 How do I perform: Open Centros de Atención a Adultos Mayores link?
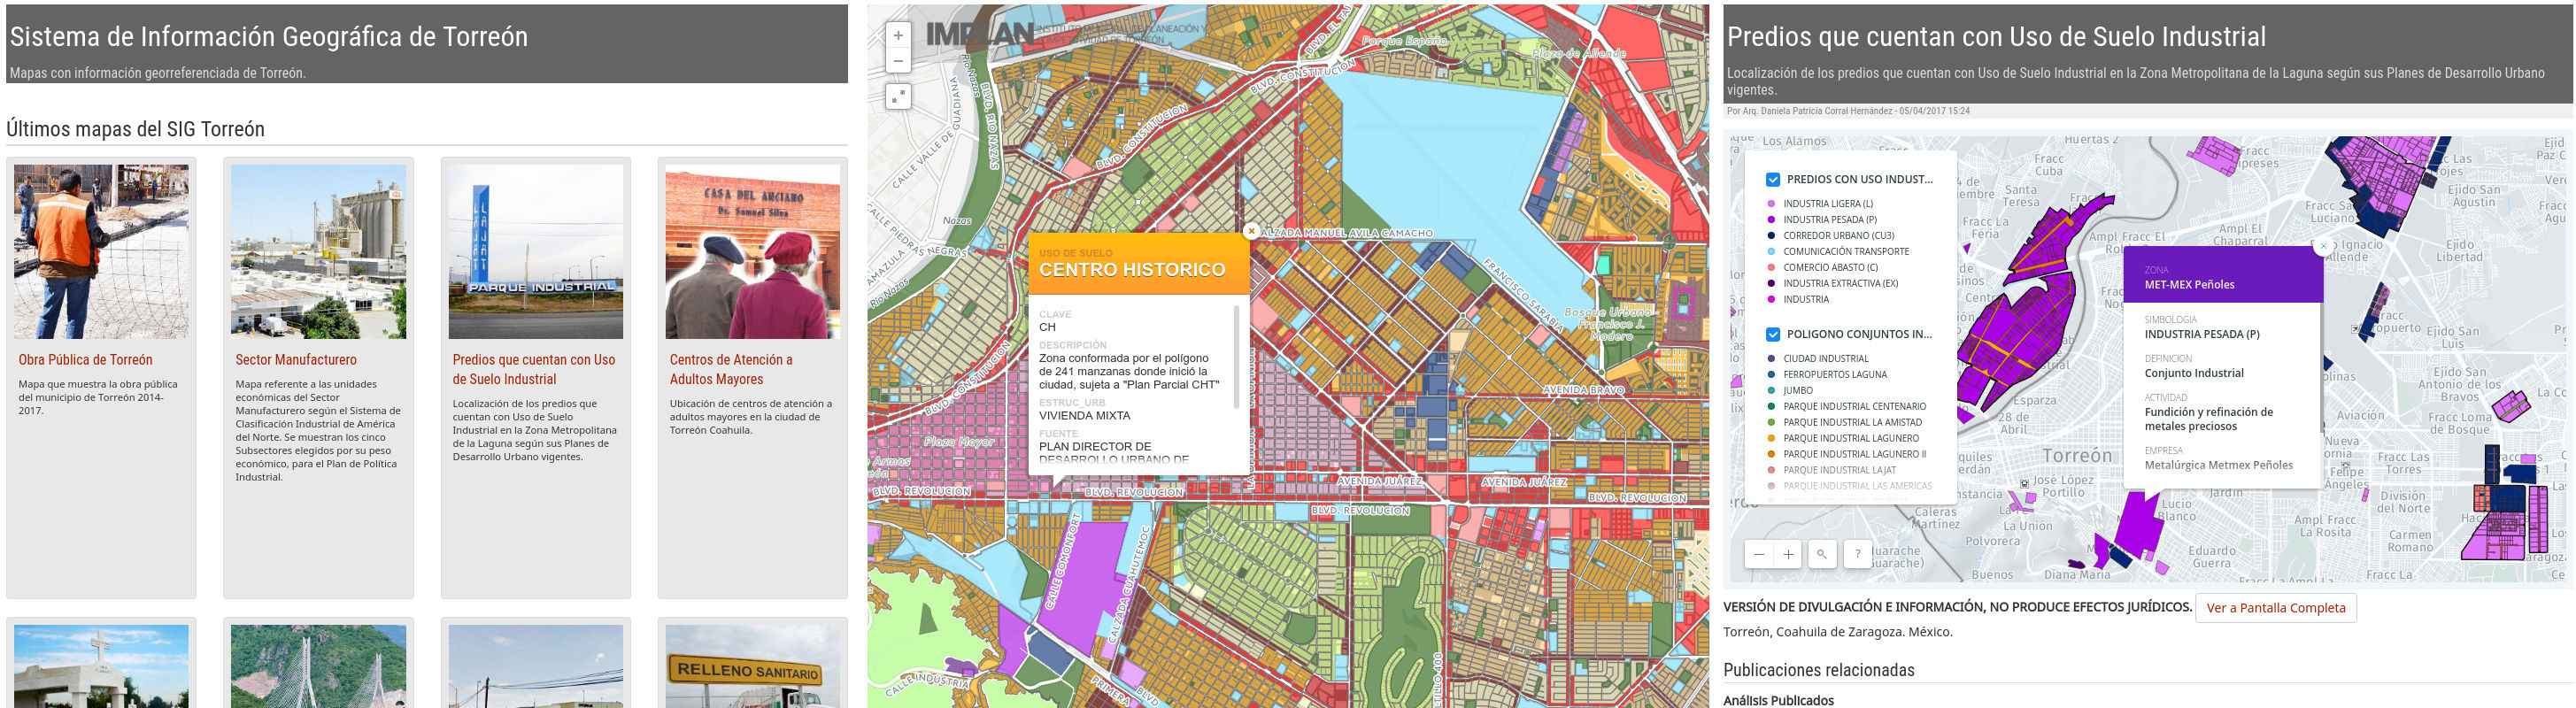[x=731, y=370]
